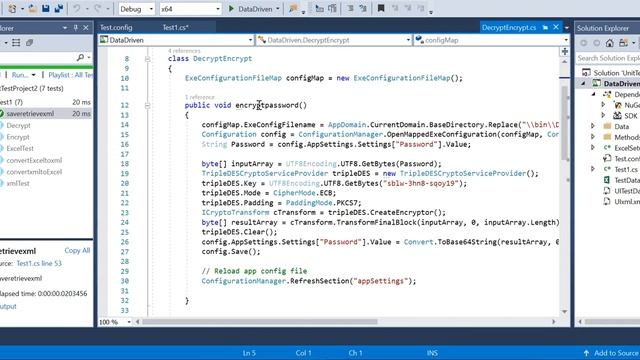Open the Run... dropdown in Test Explorer
Screen dimensions: 640x360
click(33, 75)
